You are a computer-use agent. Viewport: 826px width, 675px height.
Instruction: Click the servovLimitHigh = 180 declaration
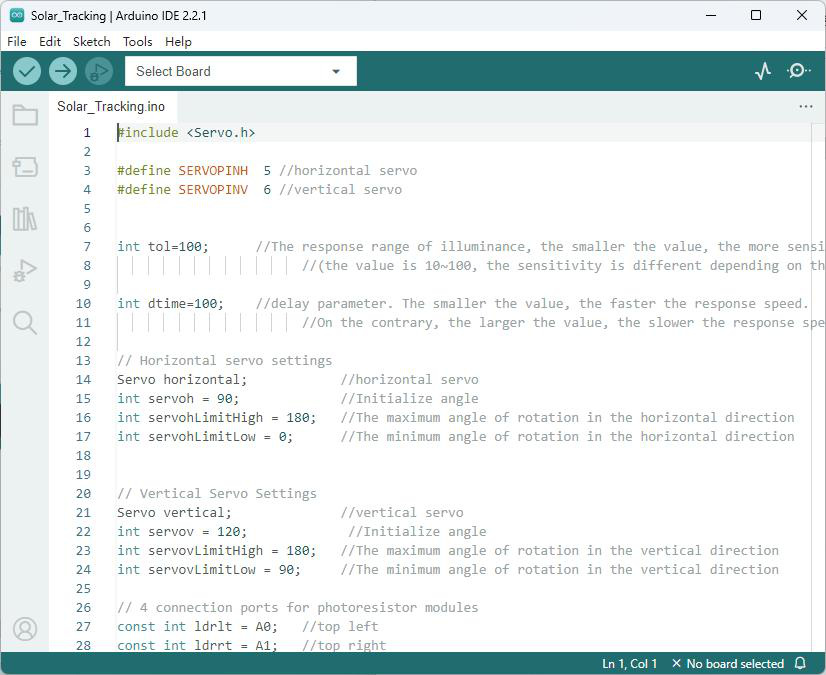point(217,550)
